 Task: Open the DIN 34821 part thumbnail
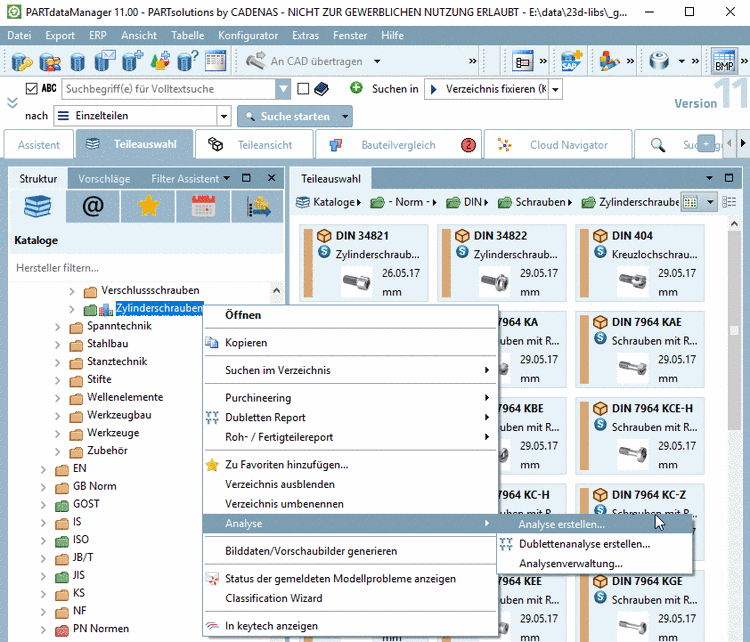(356, 281)
